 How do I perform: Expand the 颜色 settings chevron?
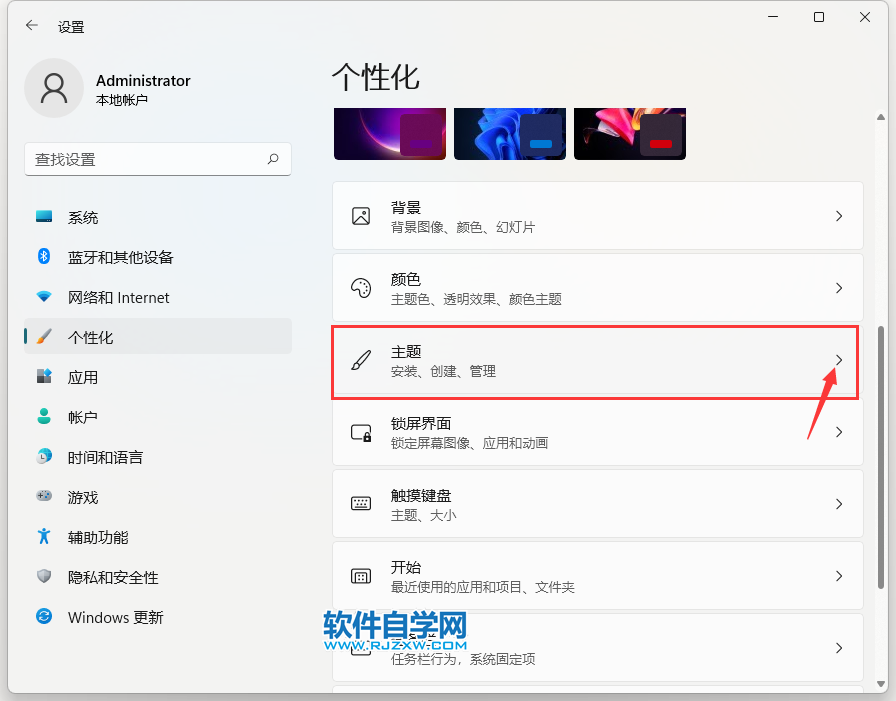point(839,288)
